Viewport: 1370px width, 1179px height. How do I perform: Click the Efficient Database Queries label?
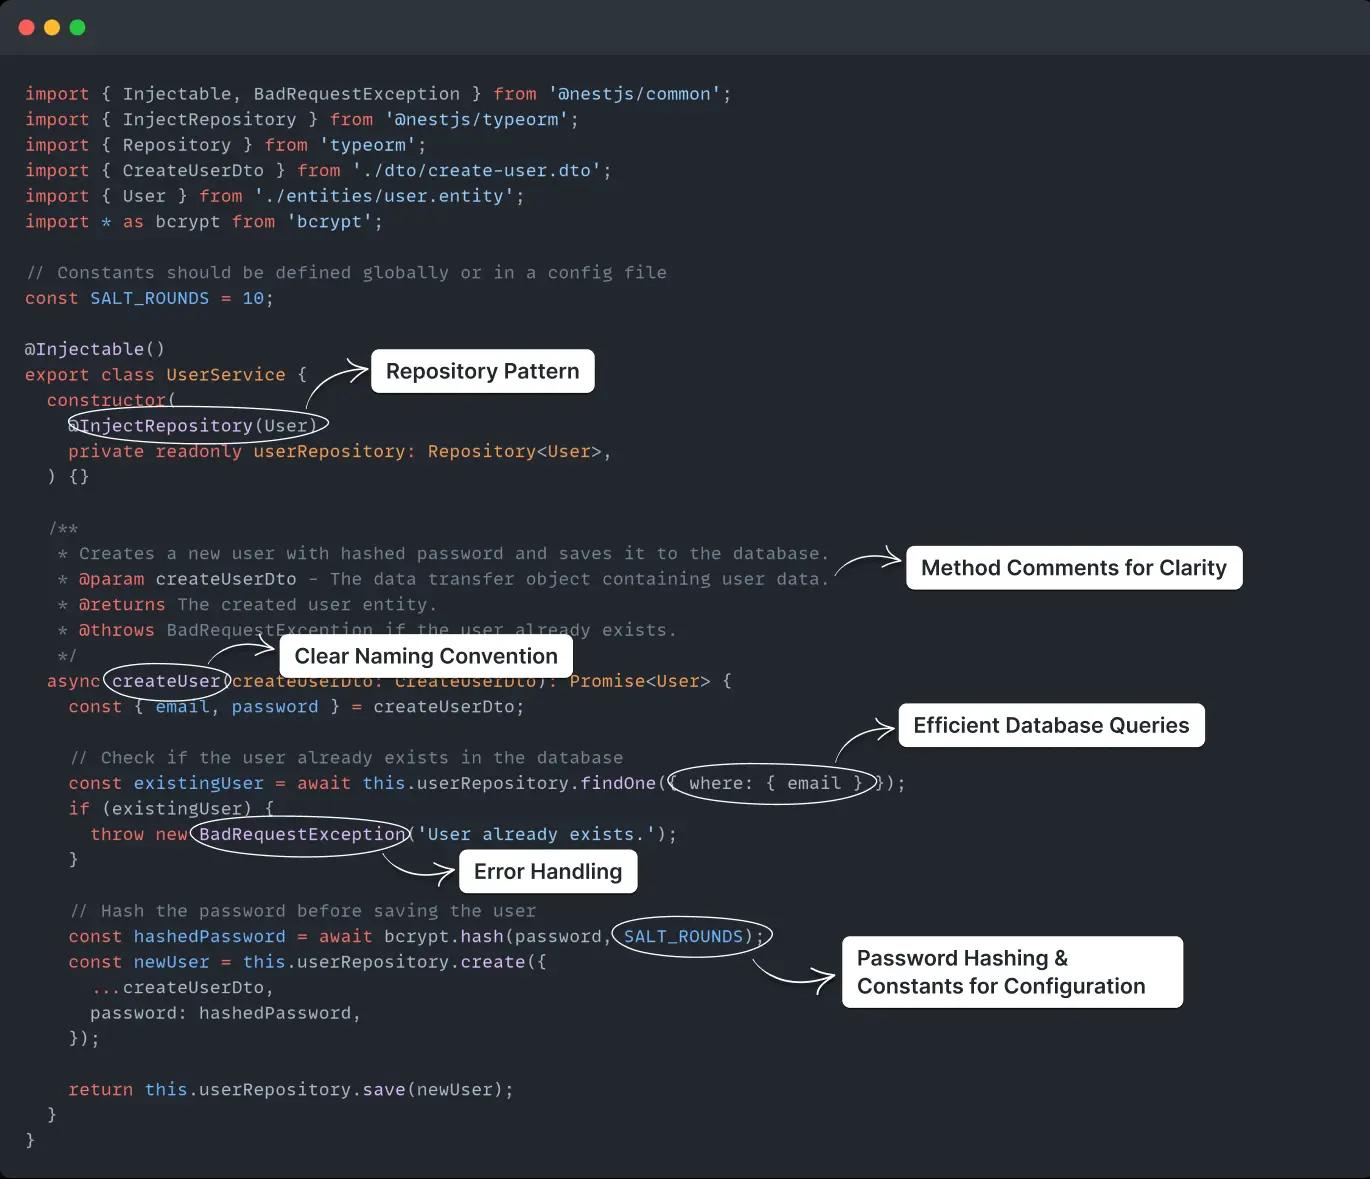[1051, 725]
